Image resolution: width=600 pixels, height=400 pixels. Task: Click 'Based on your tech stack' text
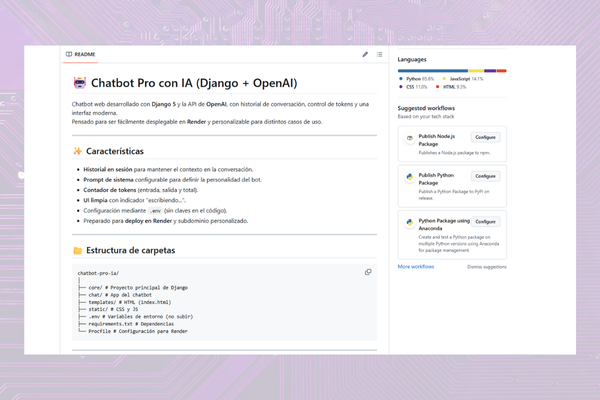click(x=426, y=116)
